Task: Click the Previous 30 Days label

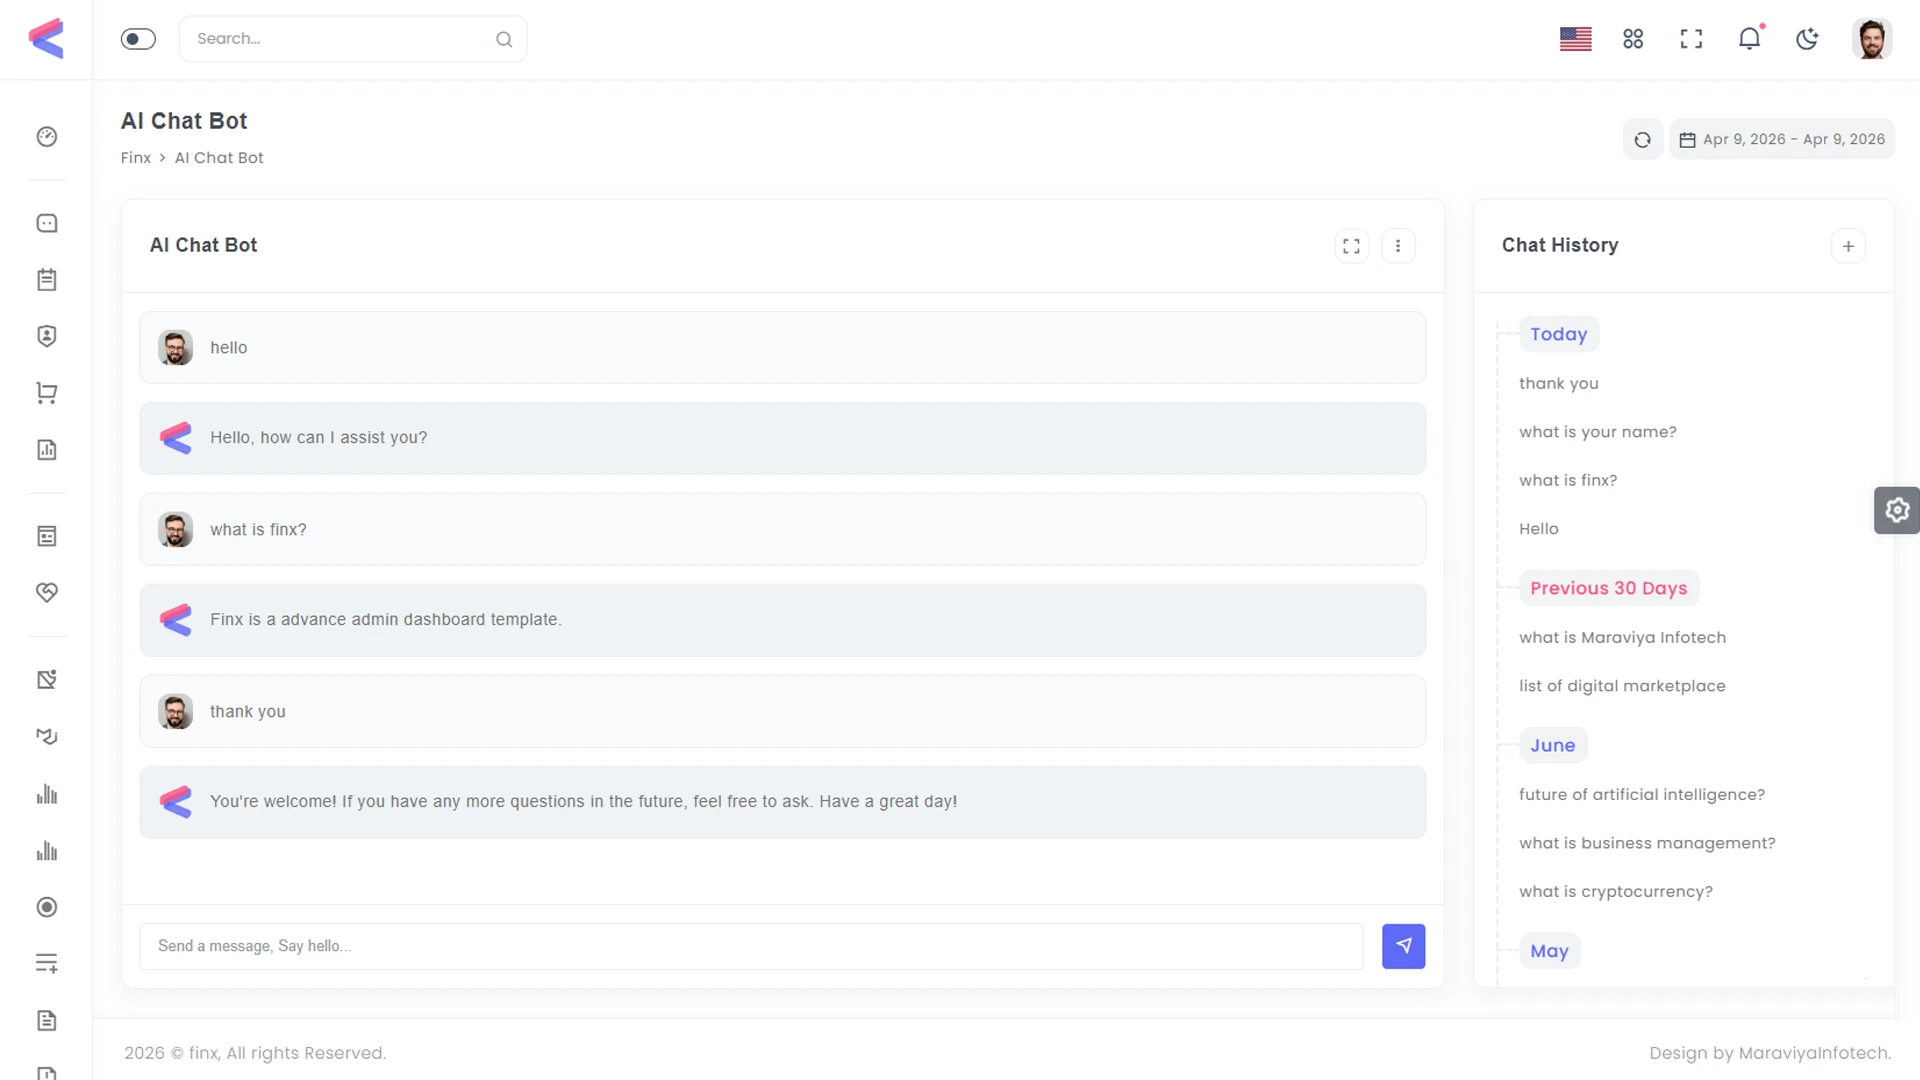Action: [x=1608, y=588]
